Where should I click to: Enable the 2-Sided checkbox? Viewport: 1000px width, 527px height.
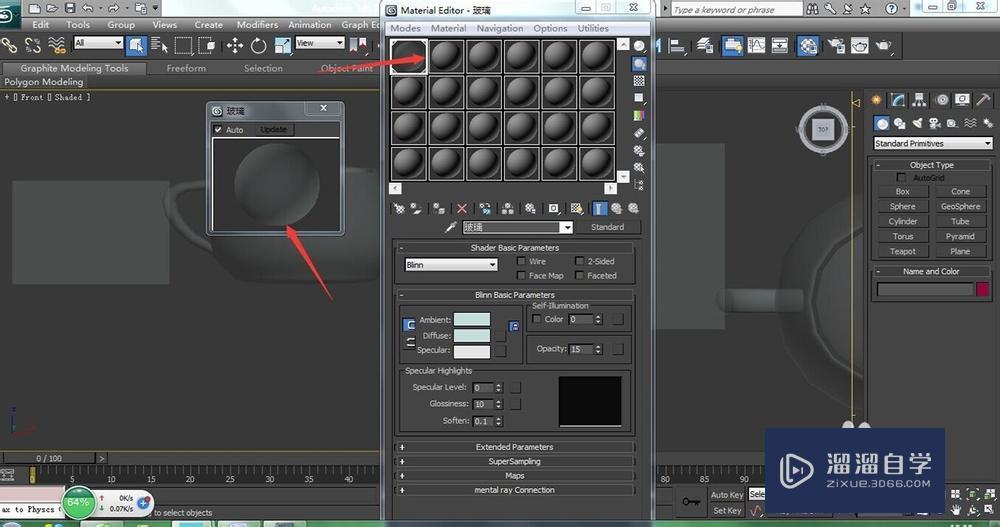[x=580, y=262]
